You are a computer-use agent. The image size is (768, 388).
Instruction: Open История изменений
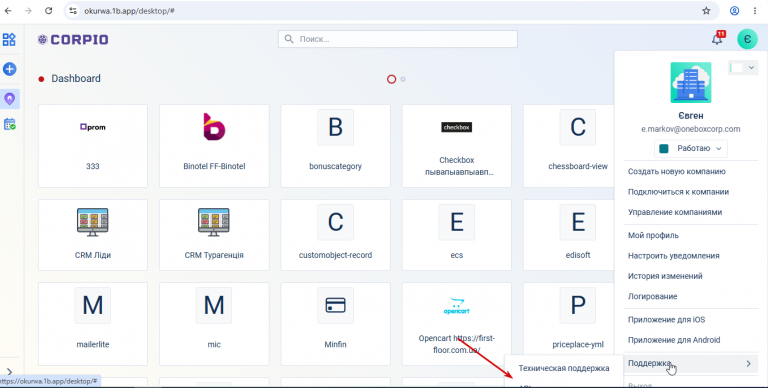coord(665,276)
